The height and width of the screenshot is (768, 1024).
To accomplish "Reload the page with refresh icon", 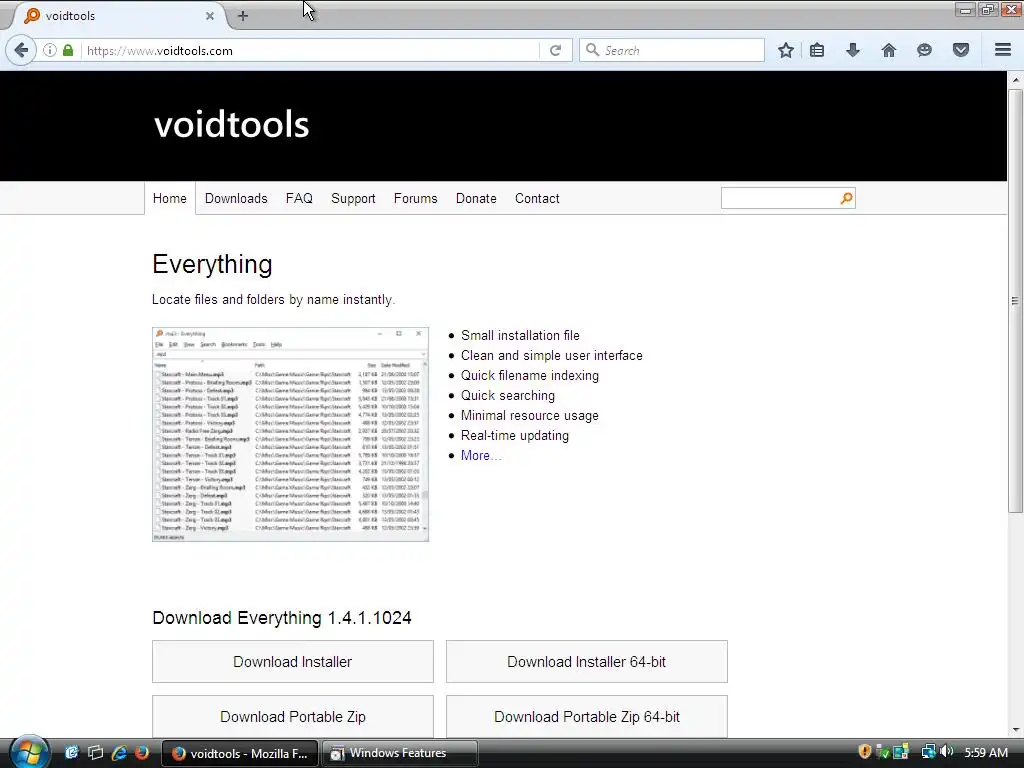I will (556, 50).
